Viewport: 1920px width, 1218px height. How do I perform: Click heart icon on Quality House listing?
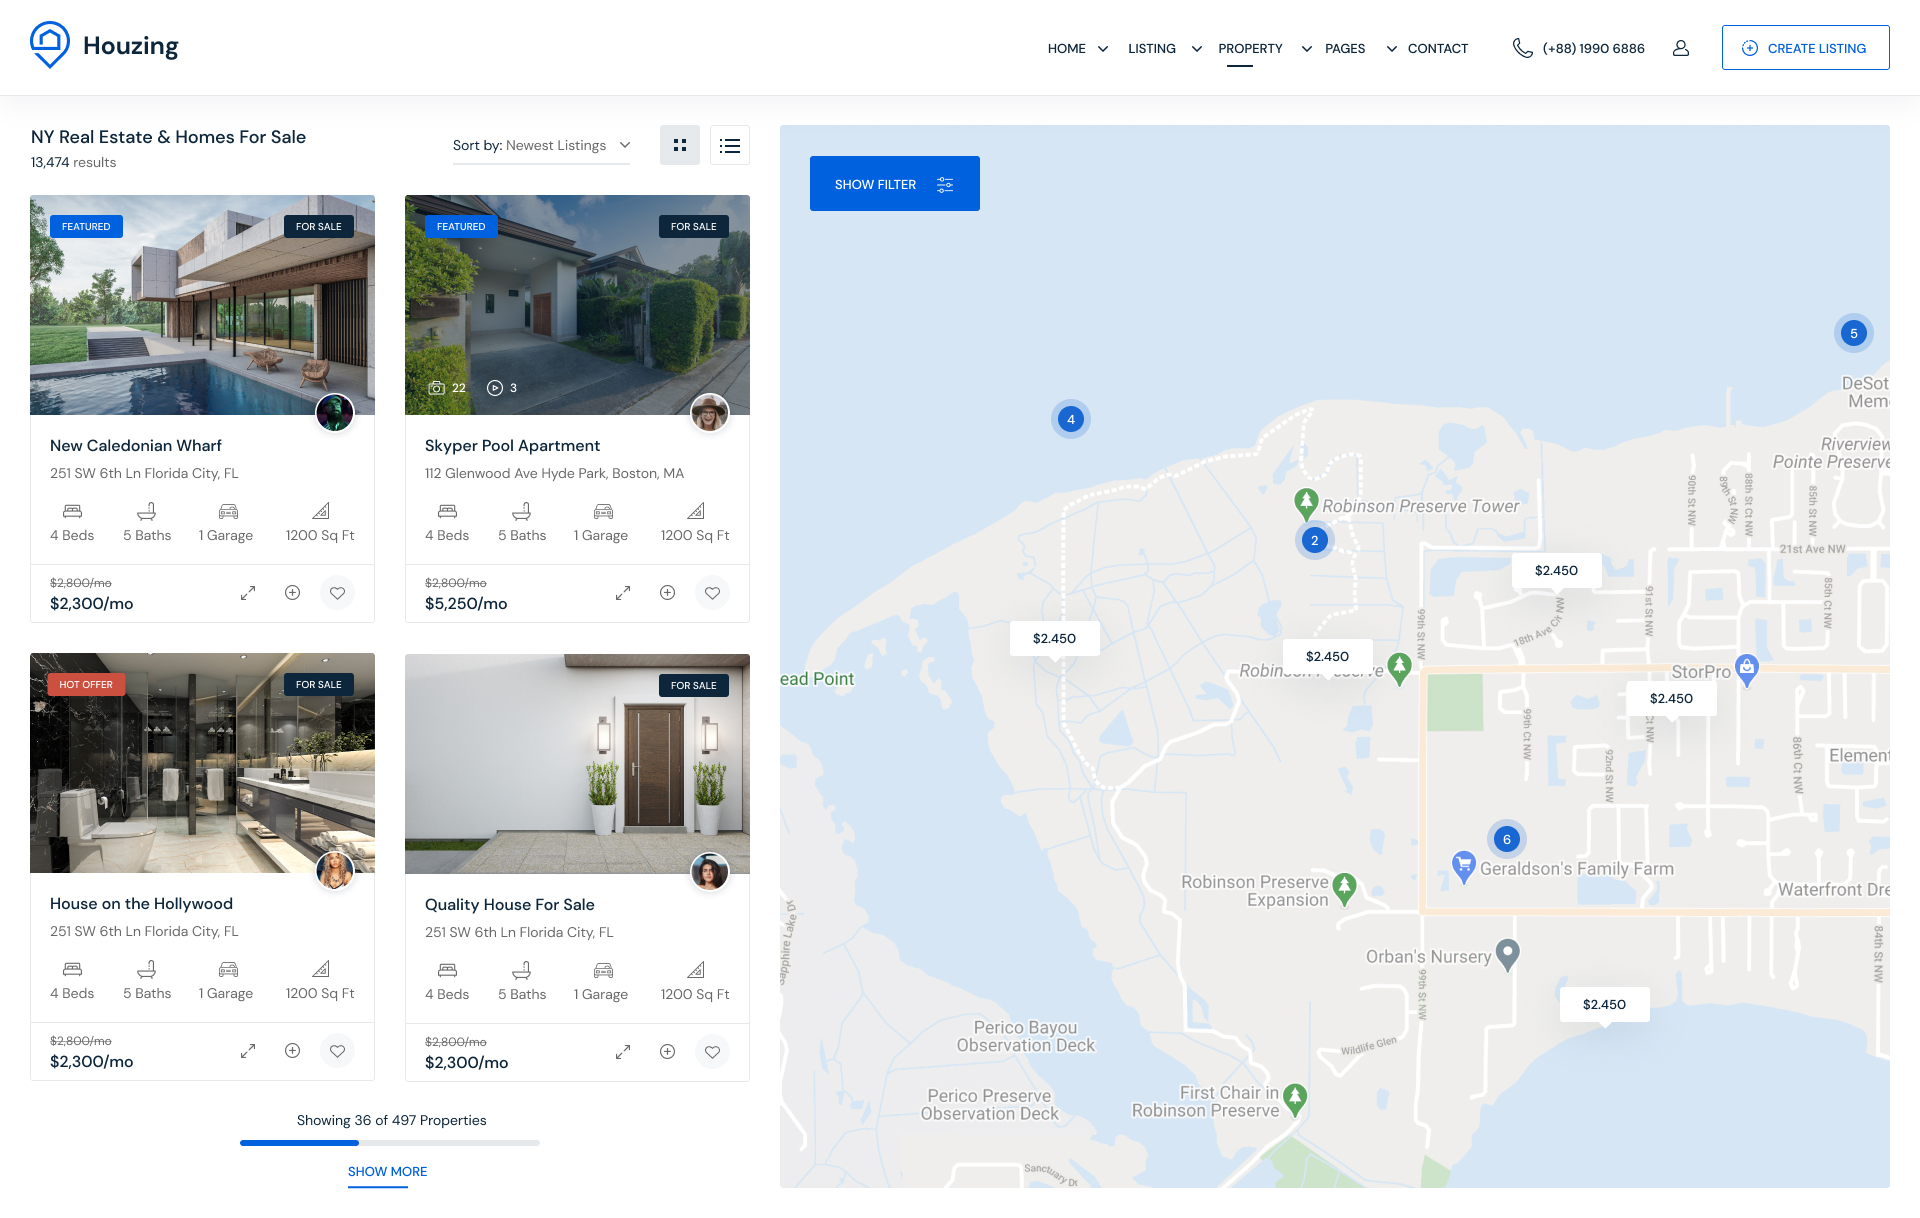(x=712, y=1052)
